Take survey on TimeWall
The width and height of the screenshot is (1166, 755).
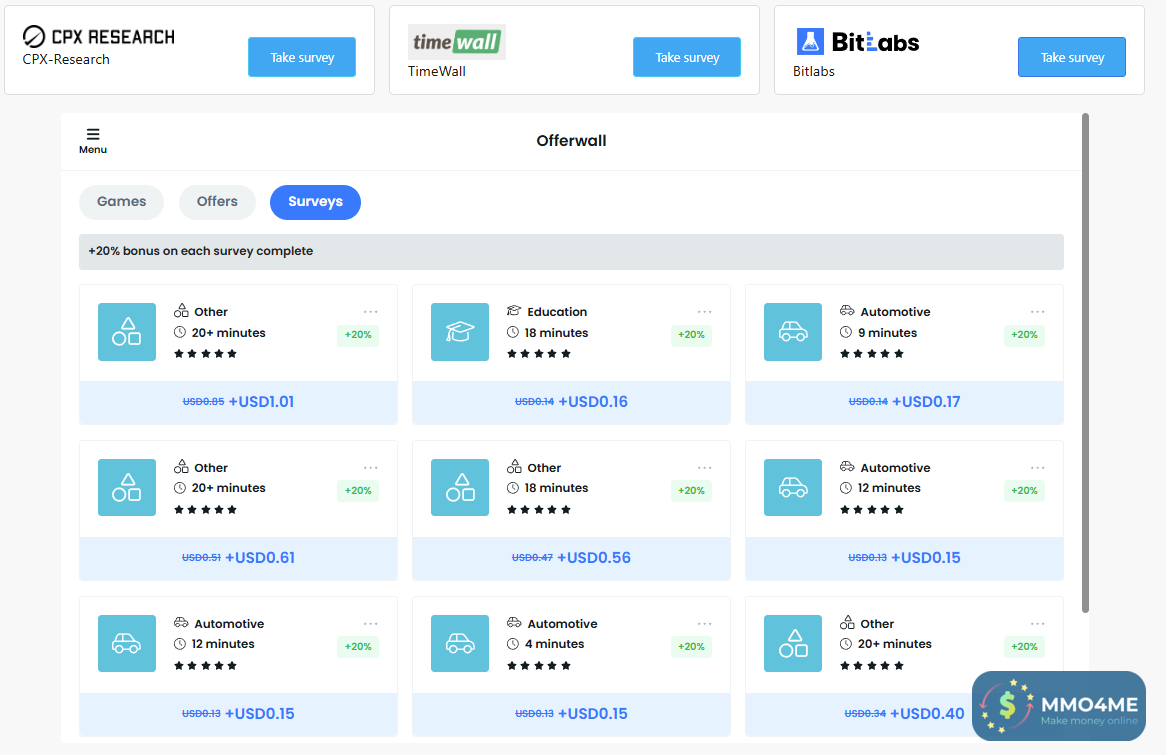(687, 57)
